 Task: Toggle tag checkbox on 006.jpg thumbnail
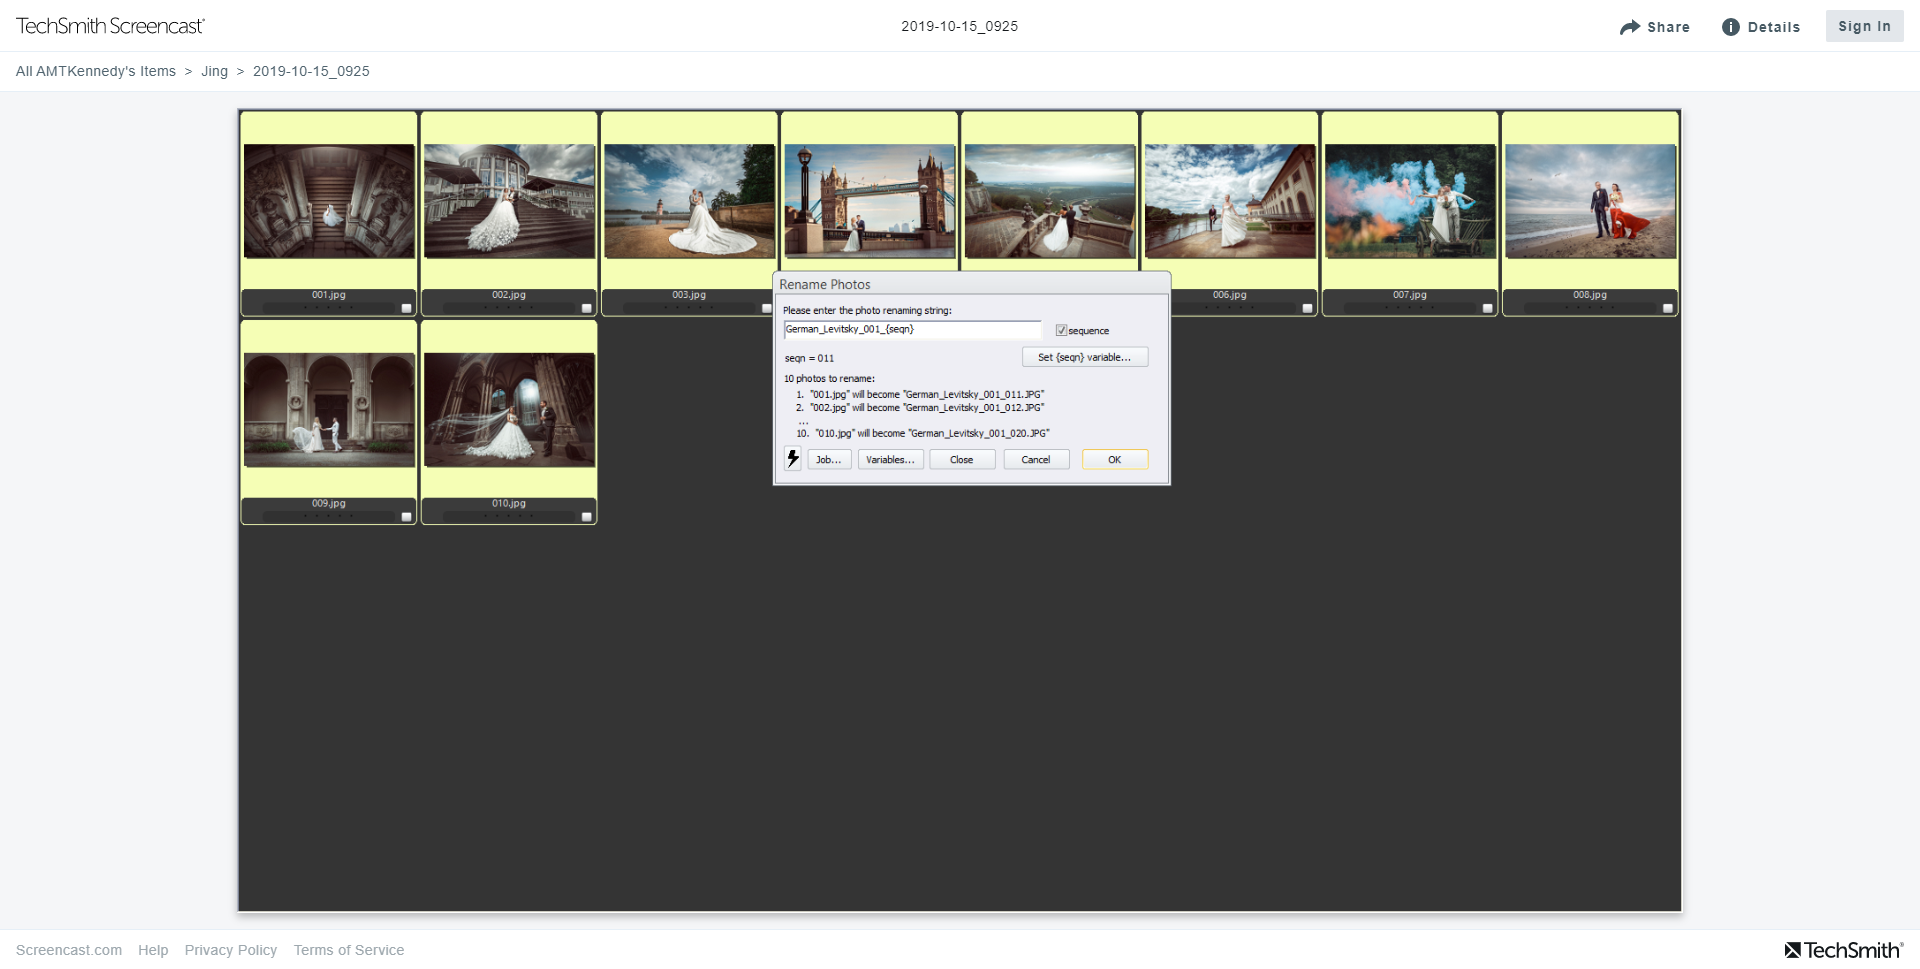pos(1307,308)
